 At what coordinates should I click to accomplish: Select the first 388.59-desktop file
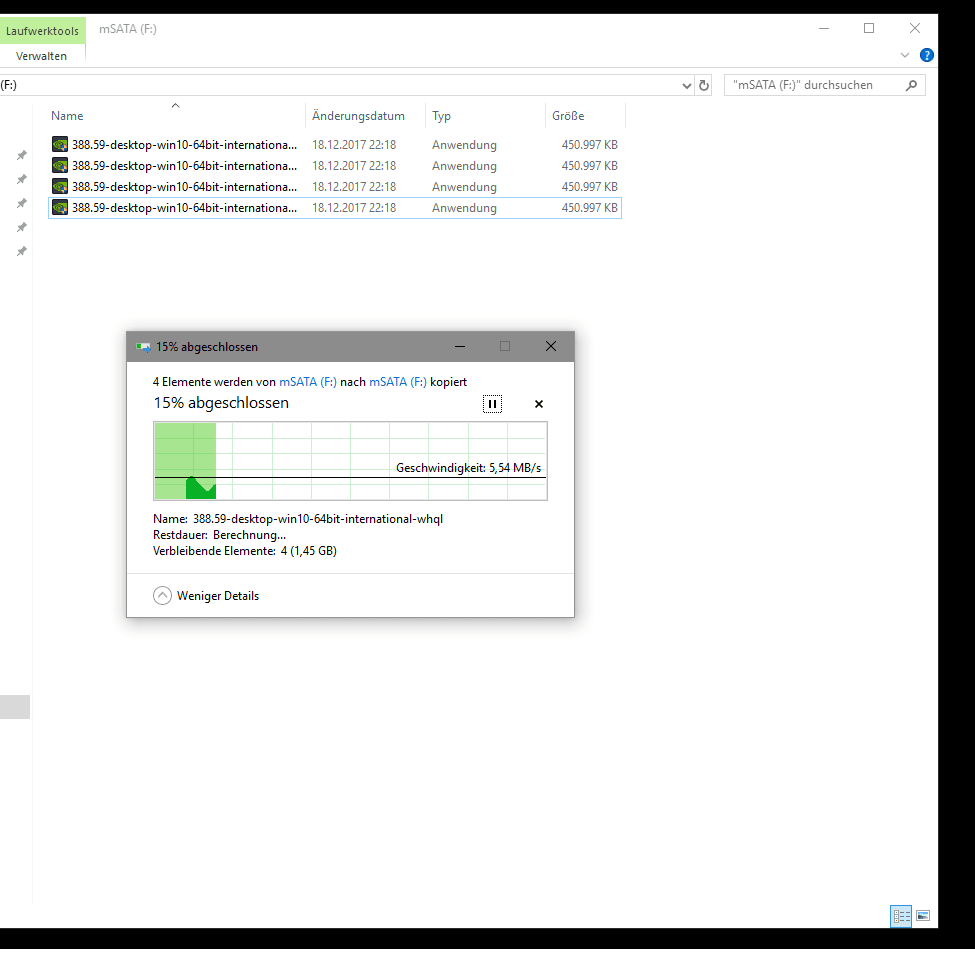[335, 145]
